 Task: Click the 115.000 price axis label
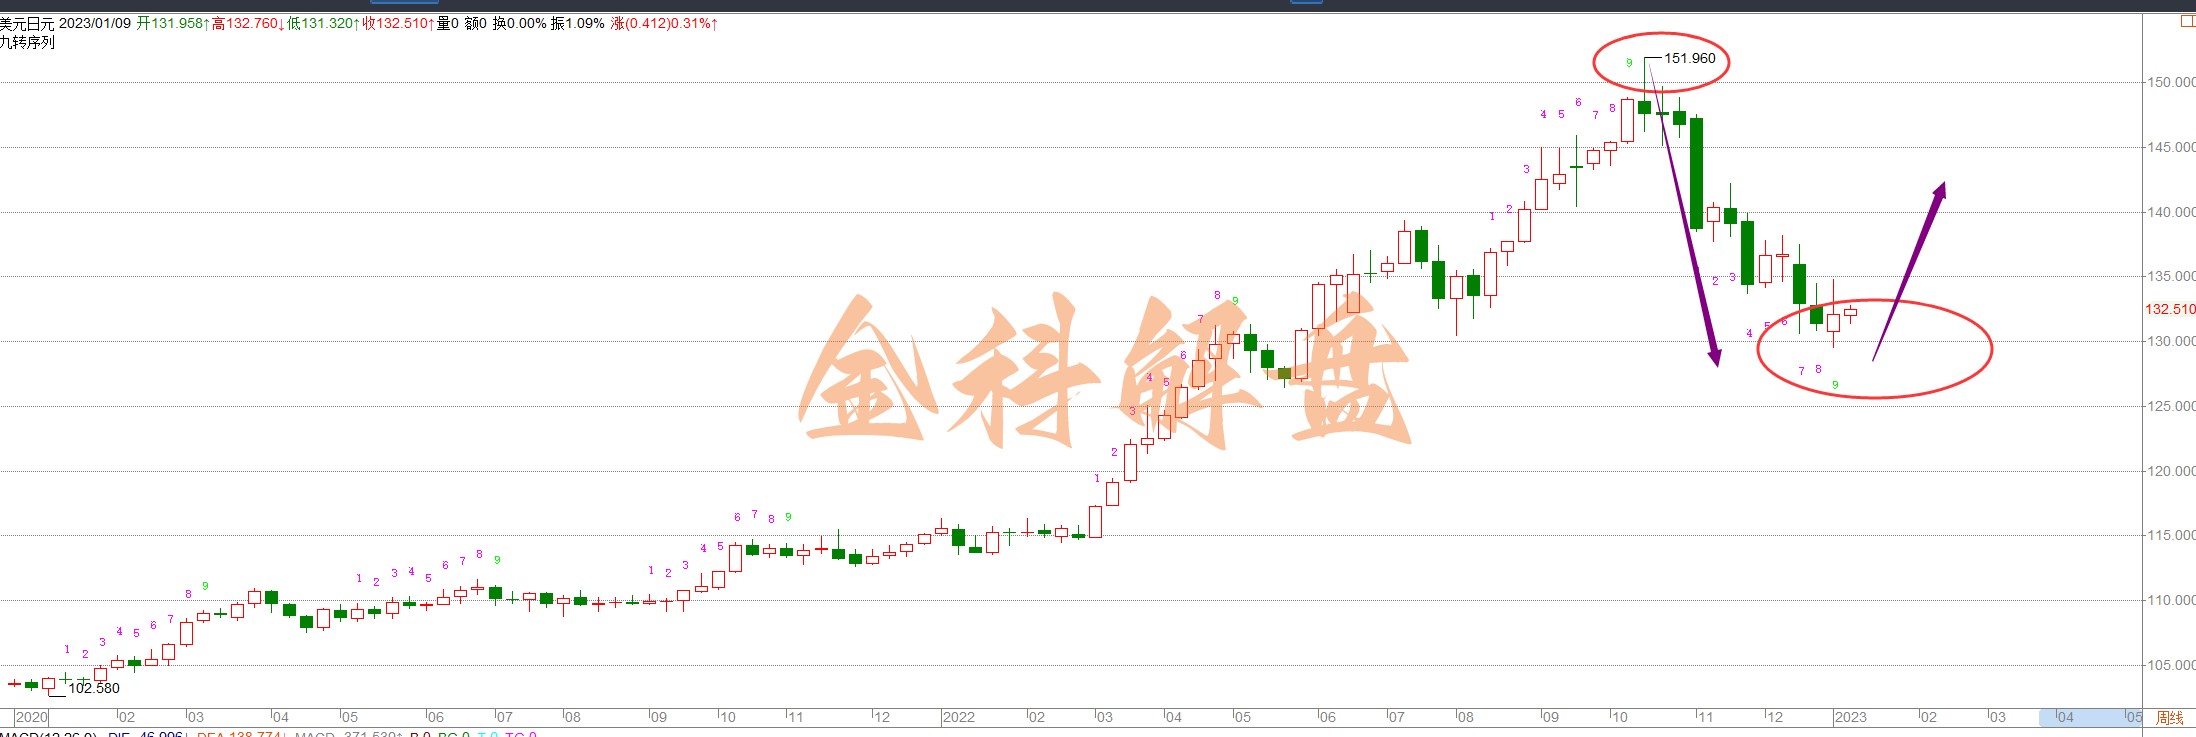(x=2171, y=535)
